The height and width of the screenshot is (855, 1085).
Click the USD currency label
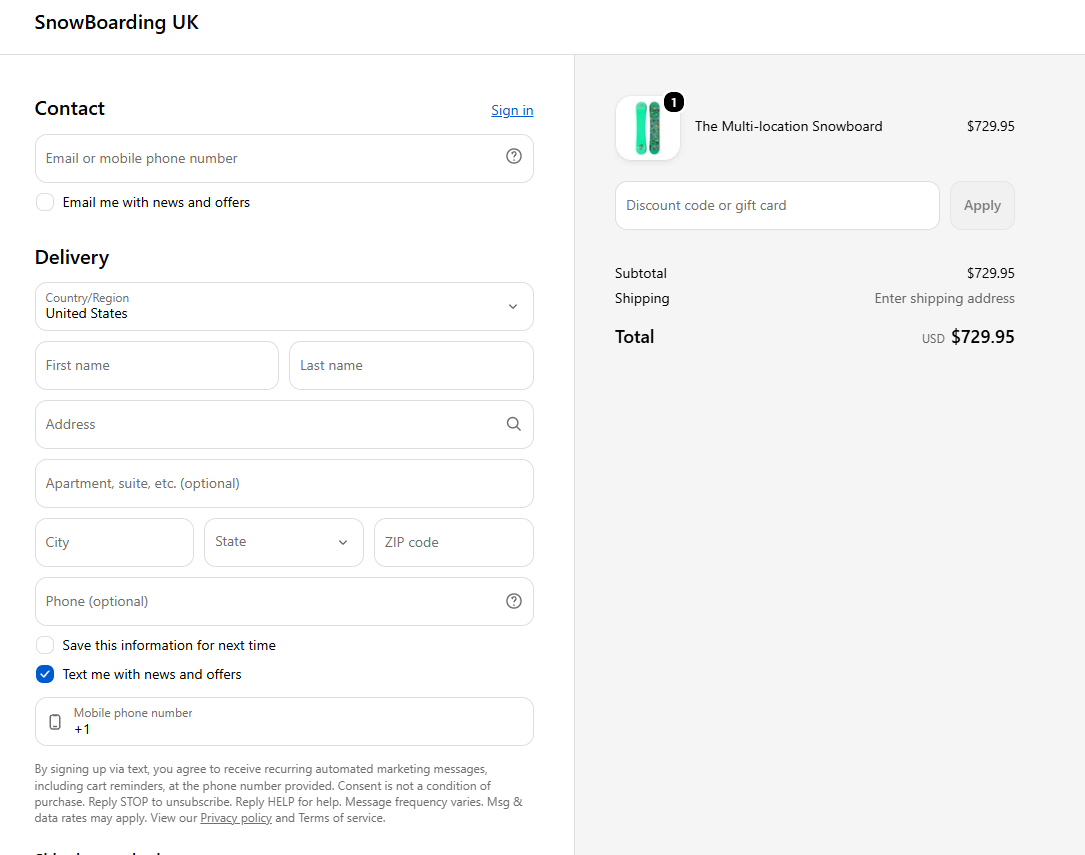933,338
